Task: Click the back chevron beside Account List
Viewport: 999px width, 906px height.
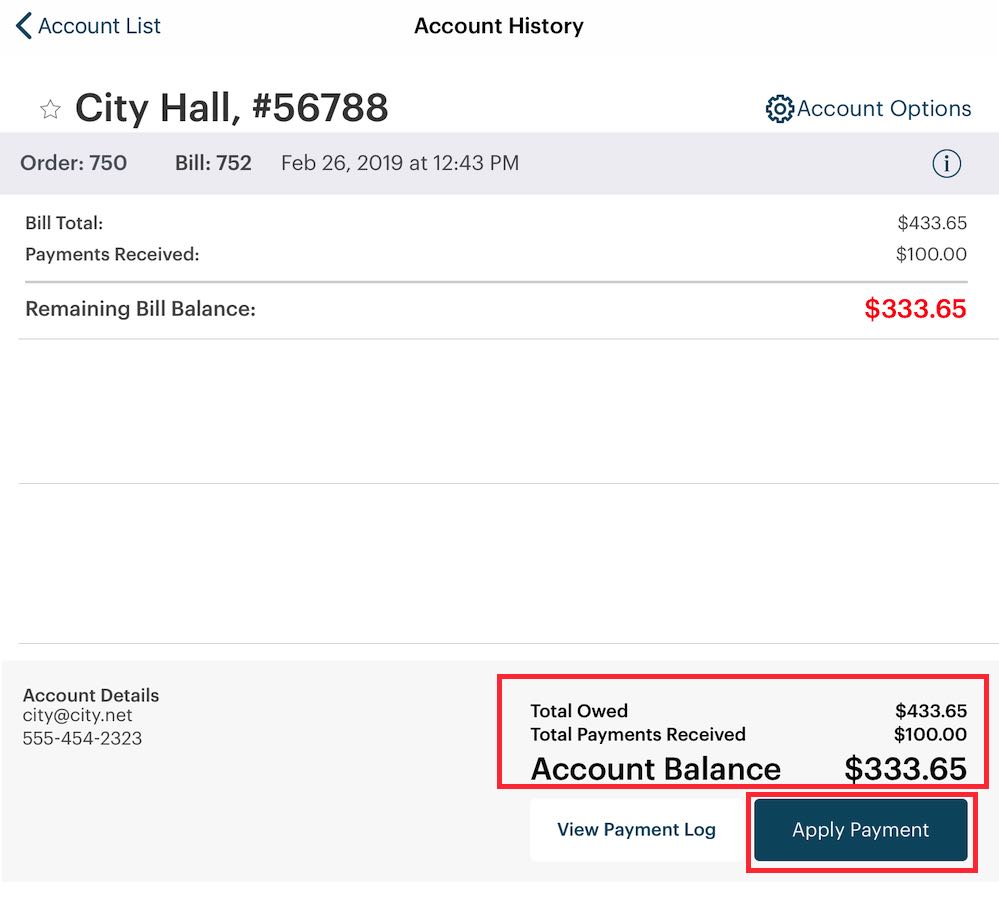Action: 22,25
